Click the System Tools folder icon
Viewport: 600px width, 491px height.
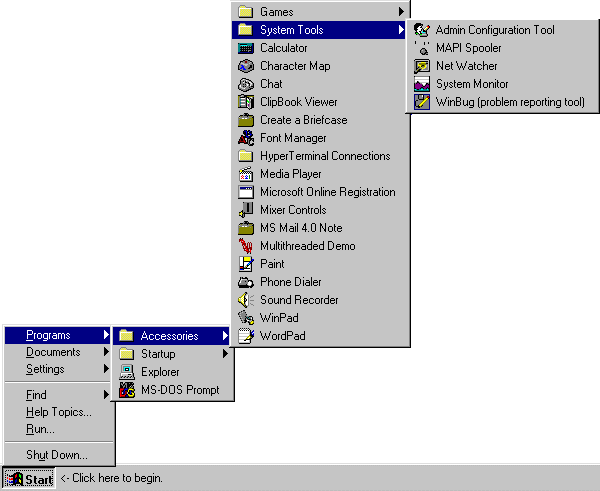pyautogui.click(x=246, y=30)
